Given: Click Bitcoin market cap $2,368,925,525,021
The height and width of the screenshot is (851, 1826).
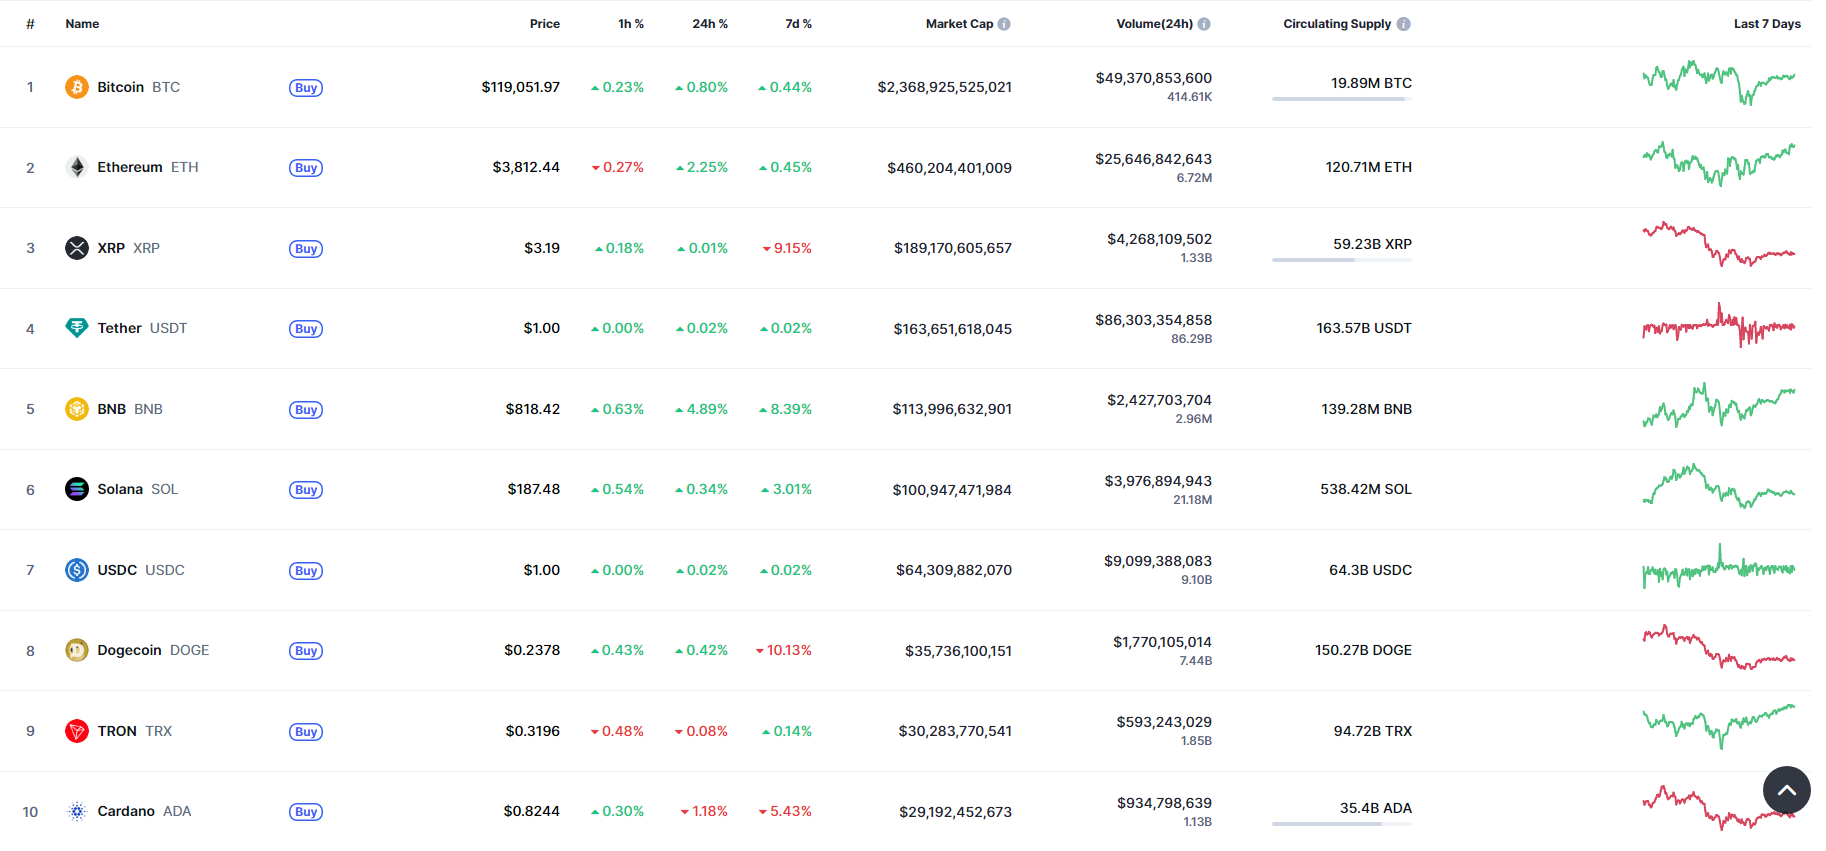Looking at the screenshot, I should pyautogui.click(x=945, y=87).
